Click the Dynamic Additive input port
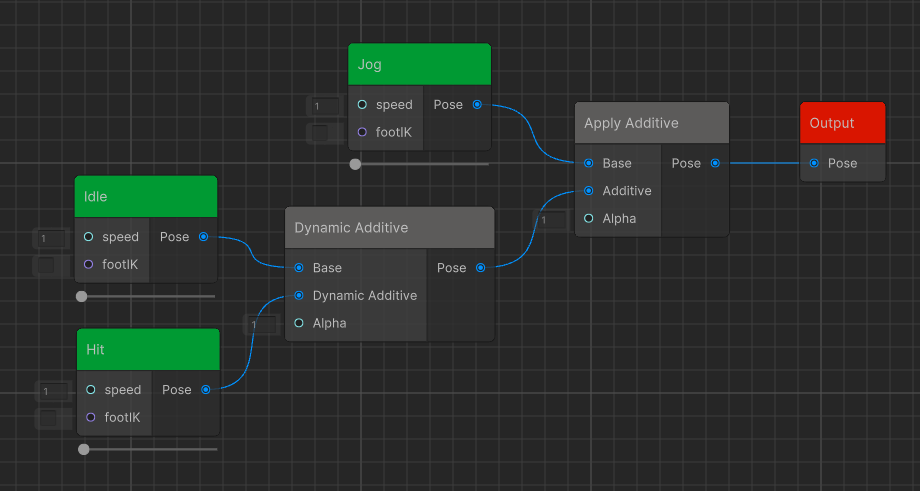Image resolution: width=920 pixels, height=491 pixels. point(299,295)
